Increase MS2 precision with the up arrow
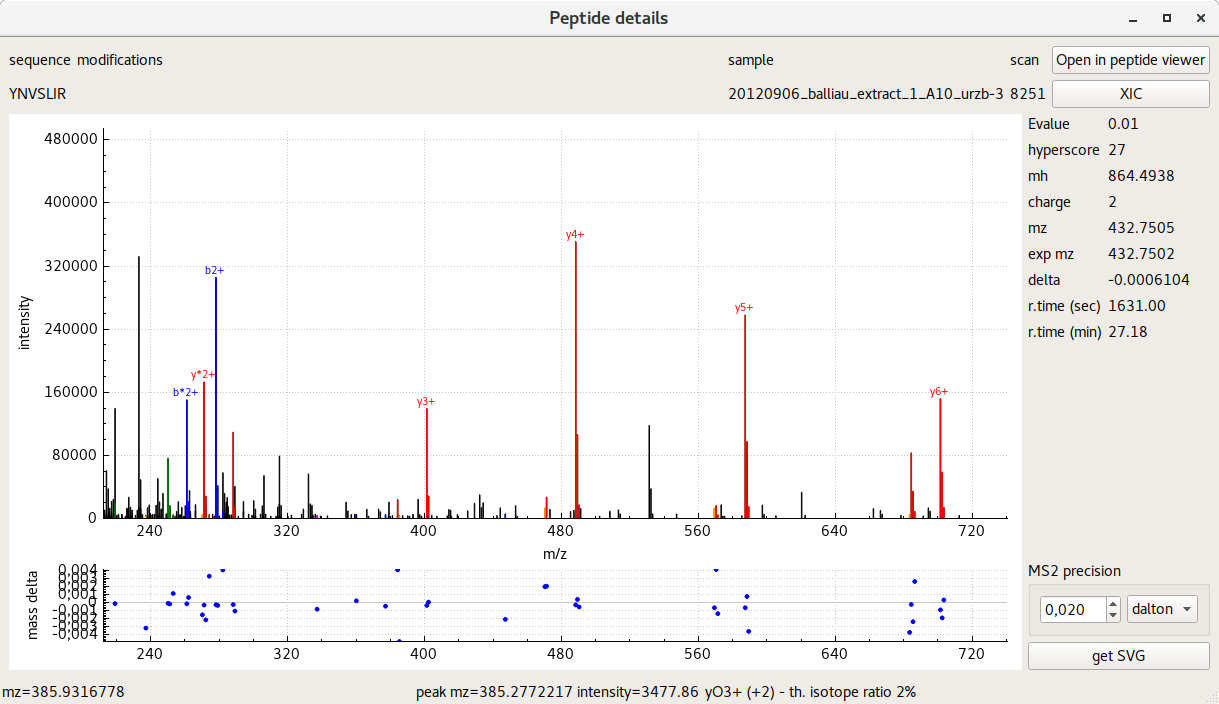 1113,603
